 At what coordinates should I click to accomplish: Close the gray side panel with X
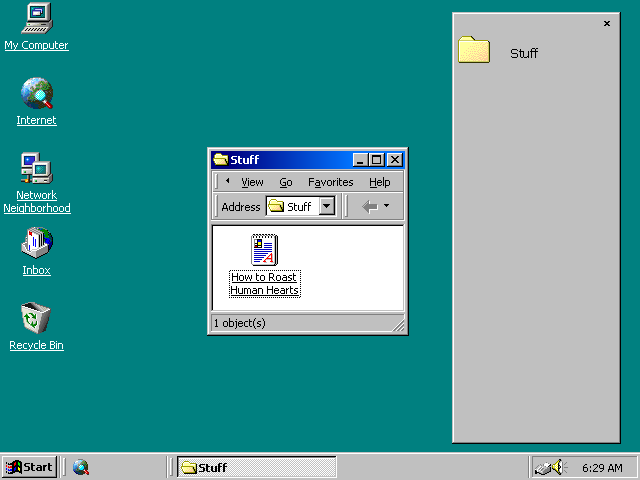click(607, 24)
